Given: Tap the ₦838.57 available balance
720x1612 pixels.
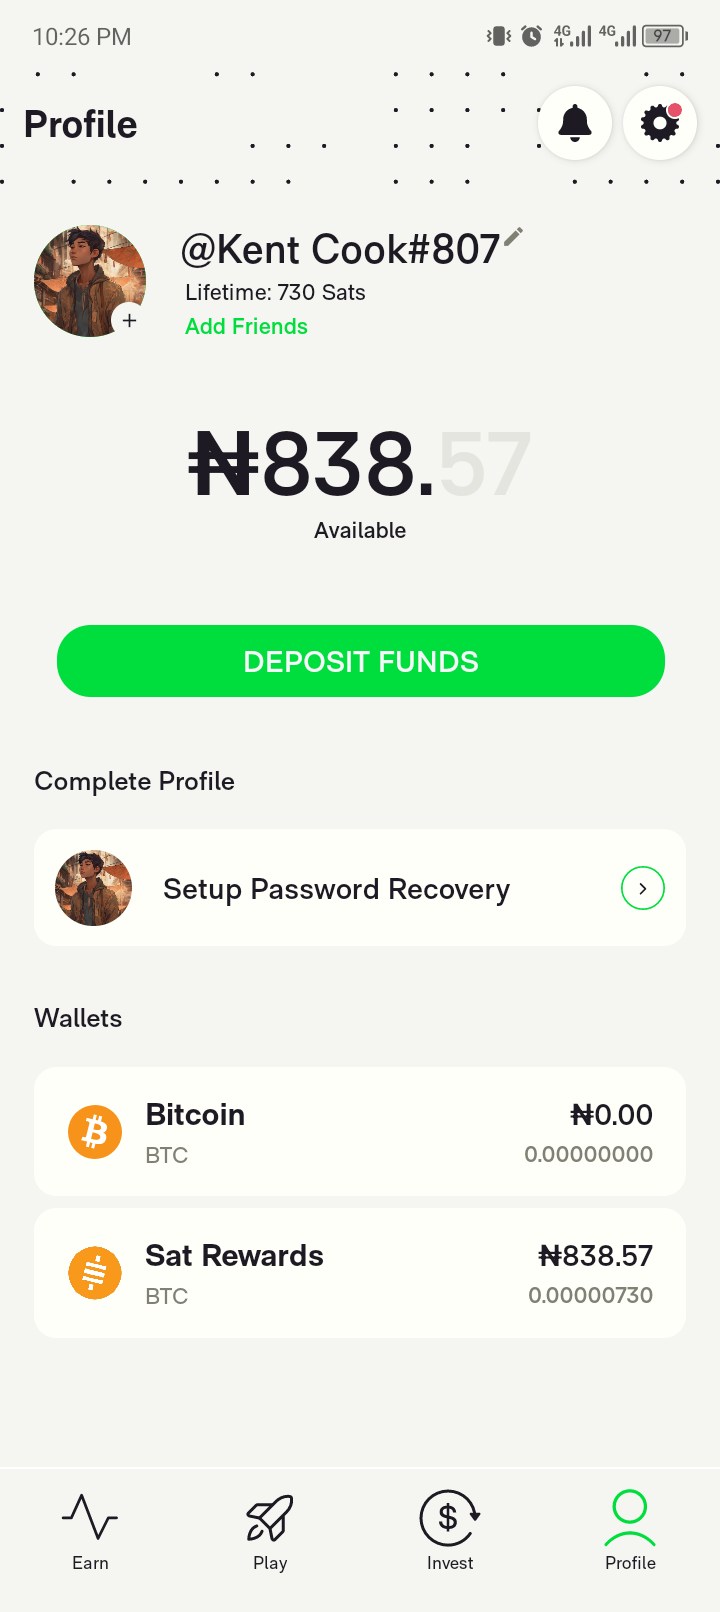Looking at the screenshot, I should [x=360, y=465].
